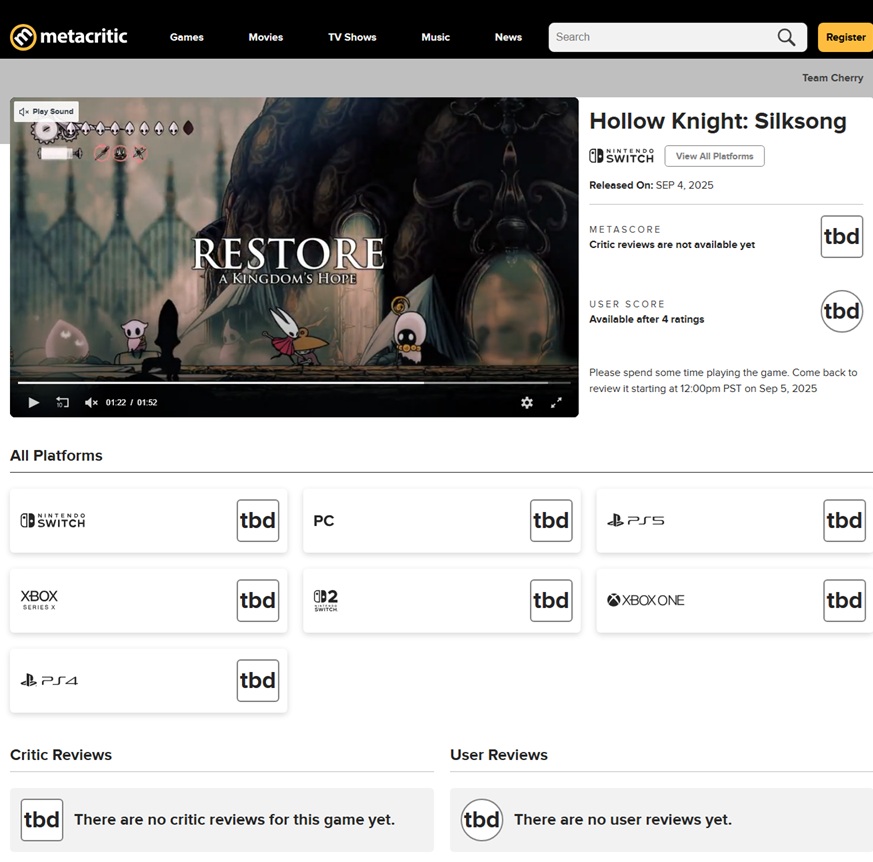
Task: Click the Metacritic logo
Action: click(x=69, y=37)
